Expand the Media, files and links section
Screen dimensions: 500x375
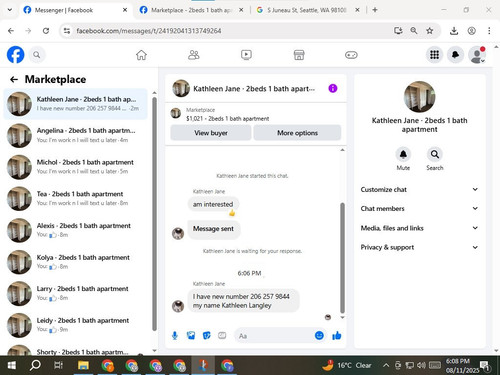tap(419, 228)
